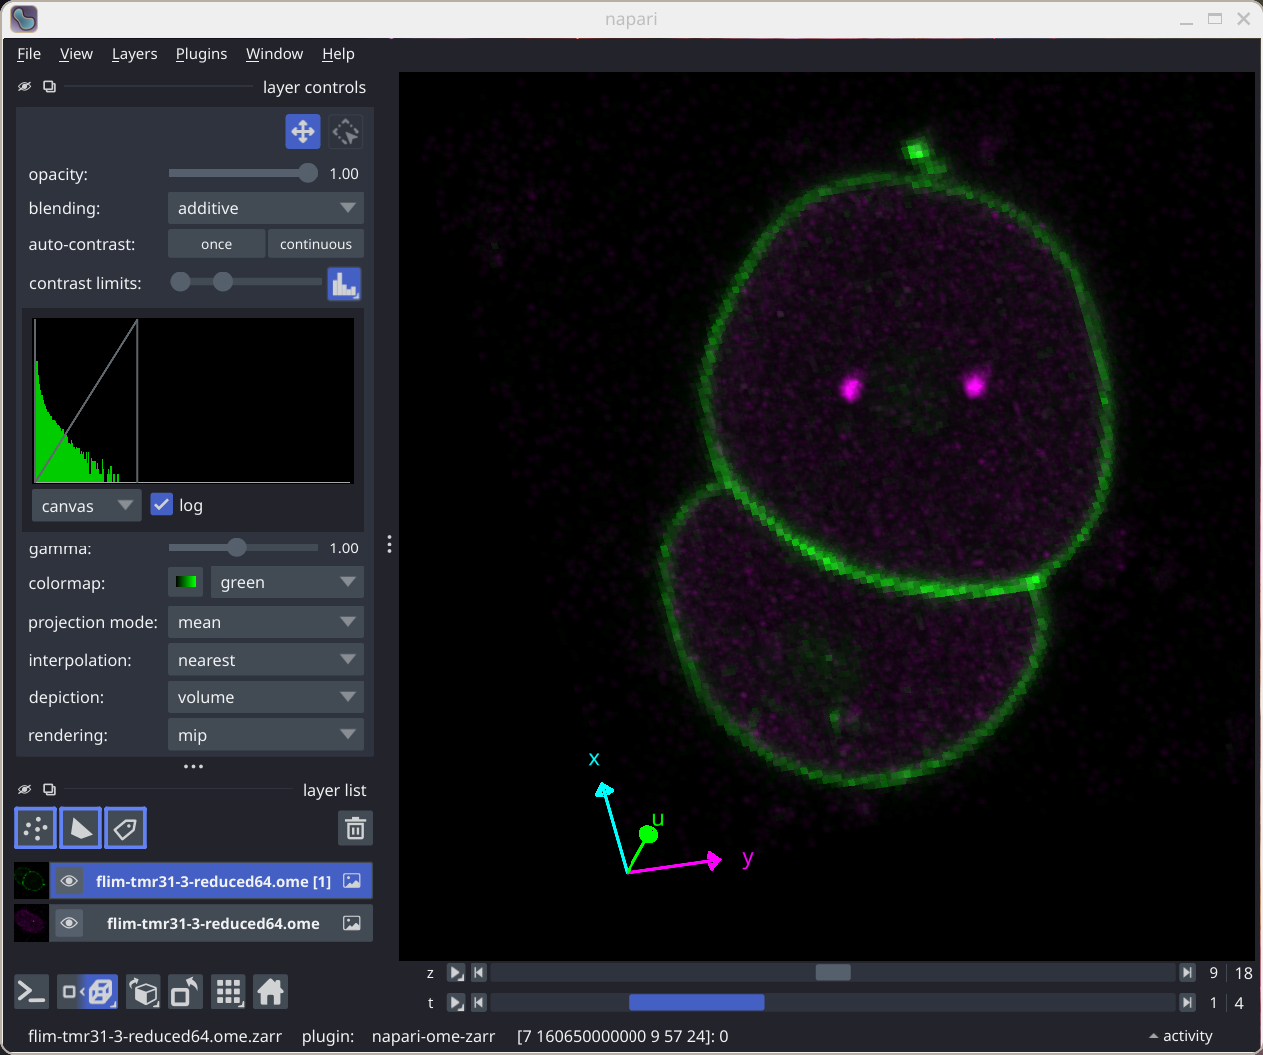The image size is (1263, 1055).
Task: Create a new shapes layer
Action: 81,828
